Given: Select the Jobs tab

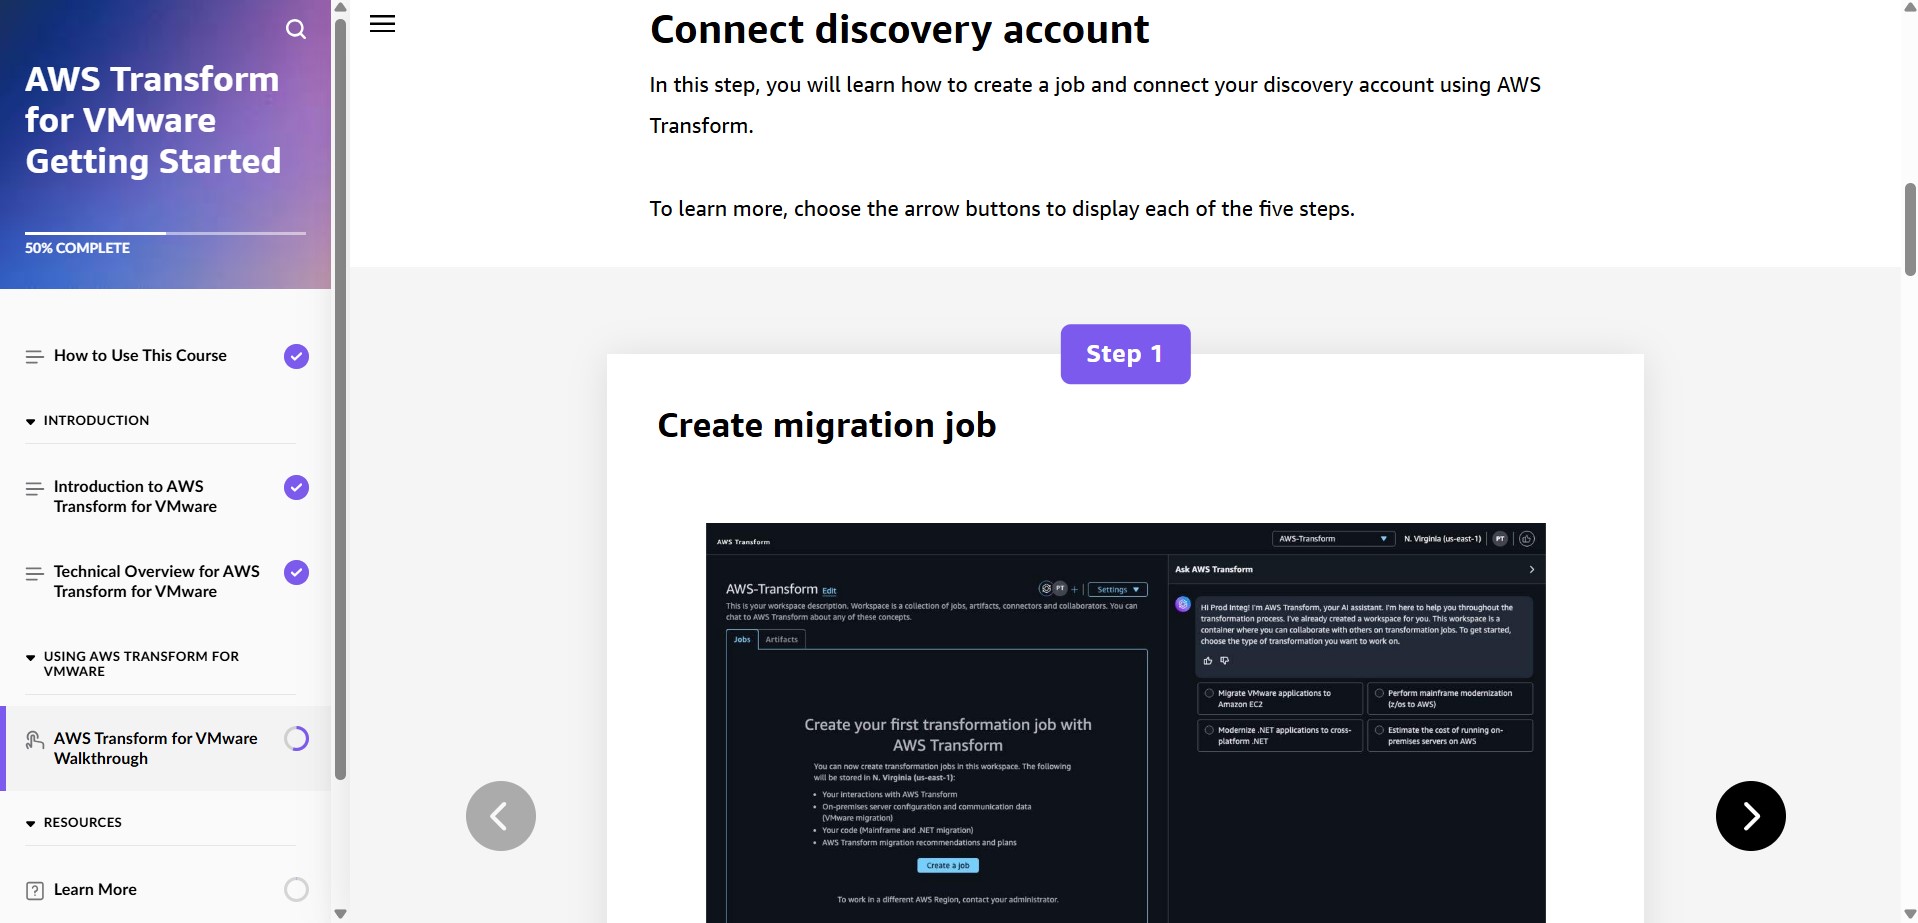Looking at the screenshot, I should click(741, 639).
